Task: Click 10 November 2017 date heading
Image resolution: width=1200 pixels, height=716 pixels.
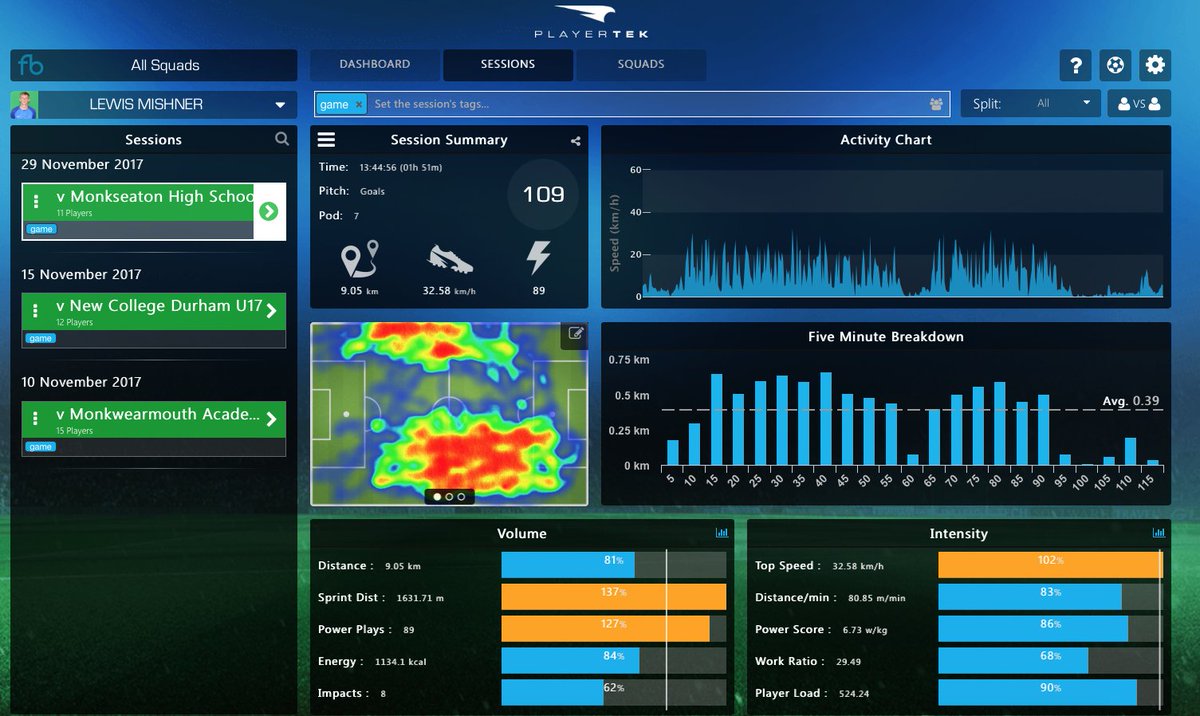Action: [x=82, y=382]
